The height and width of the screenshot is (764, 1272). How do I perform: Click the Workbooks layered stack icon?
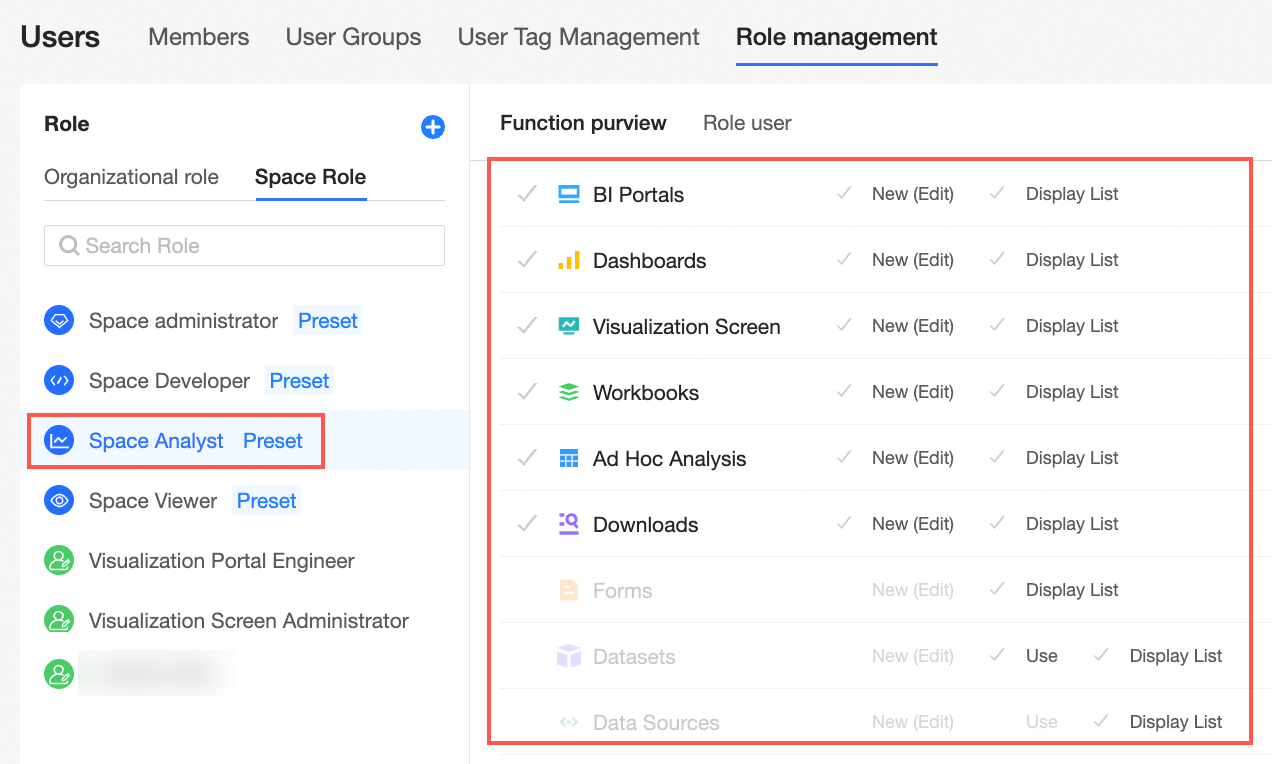568,392
